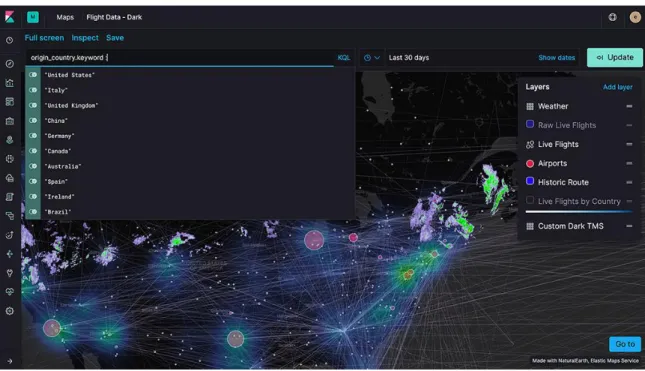Grab Custom Dark TMS layer handle
Viewport: 645px width, 371px height.
[x=629, y=226]
